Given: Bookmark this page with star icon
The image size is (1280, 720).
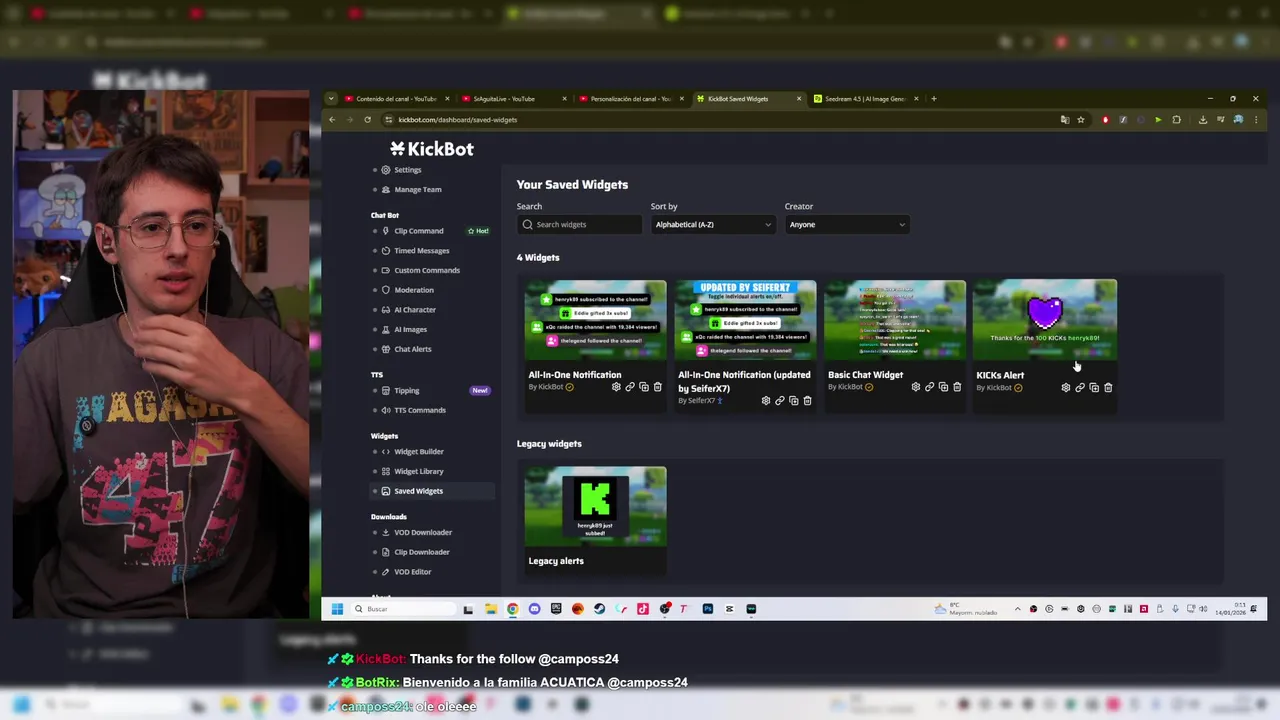Looking at the screenshot, I should 1081,120.
